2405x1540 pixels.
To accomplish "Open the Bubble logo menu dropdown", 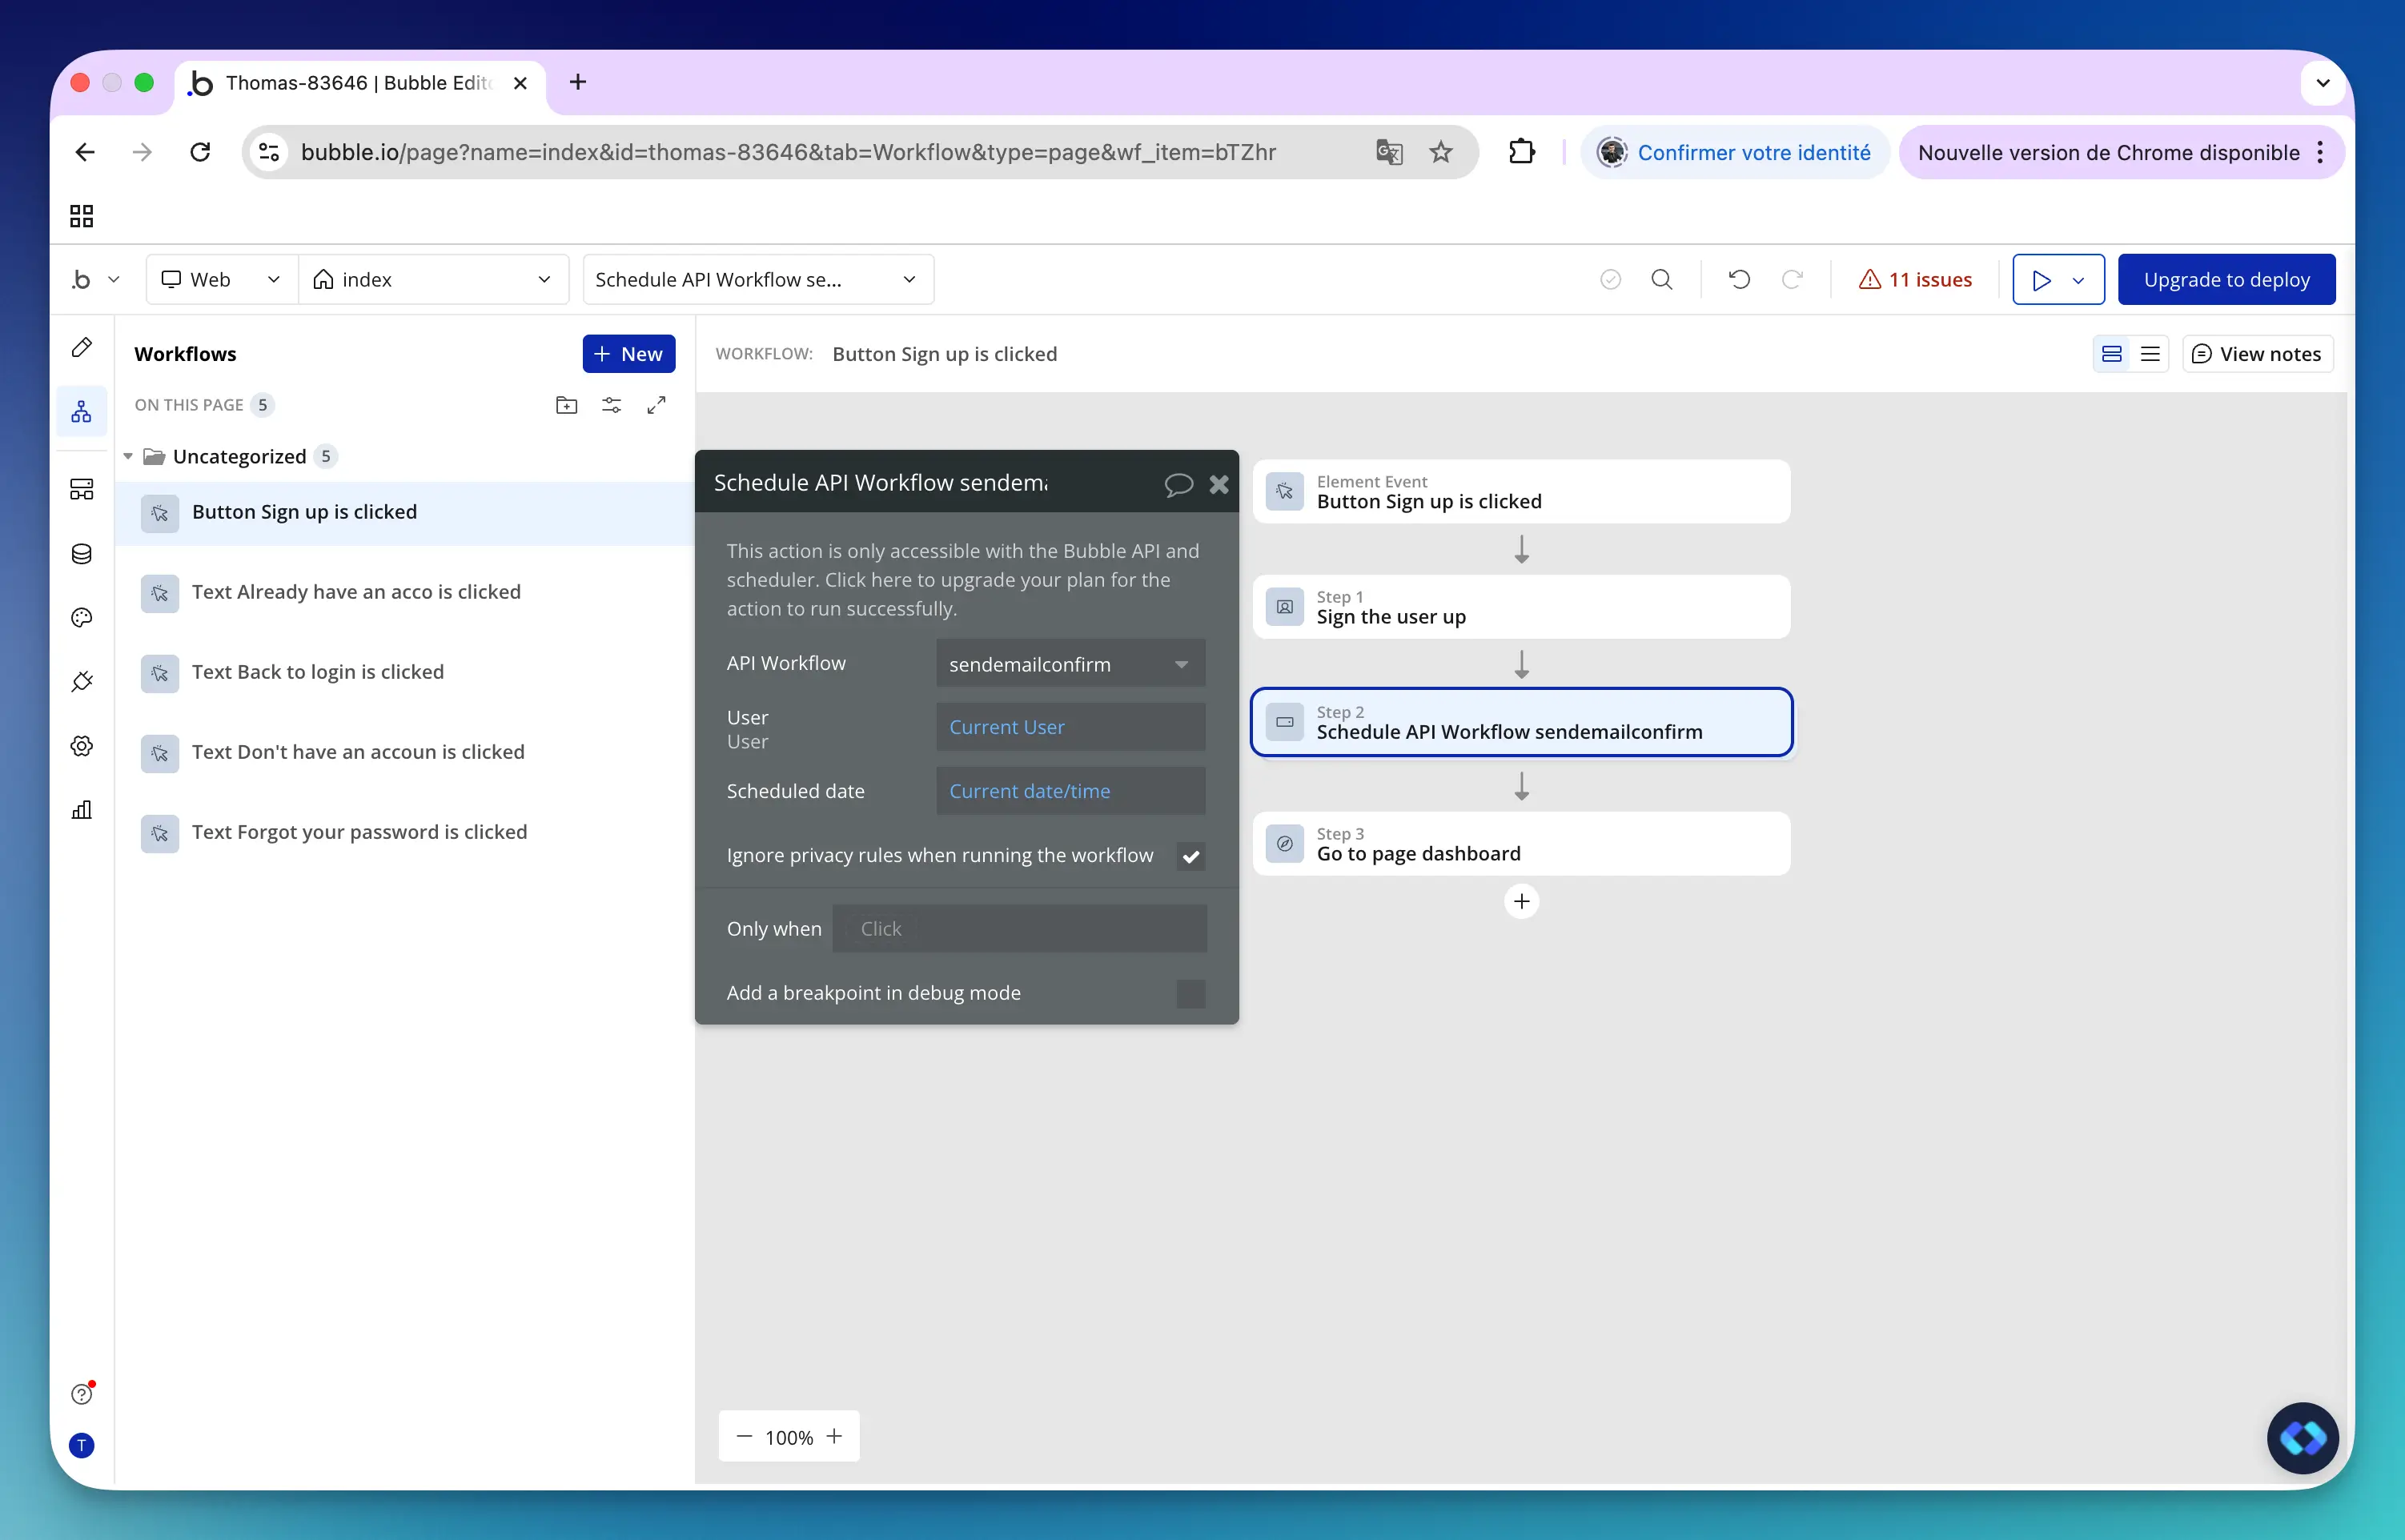I will [96, 279].
